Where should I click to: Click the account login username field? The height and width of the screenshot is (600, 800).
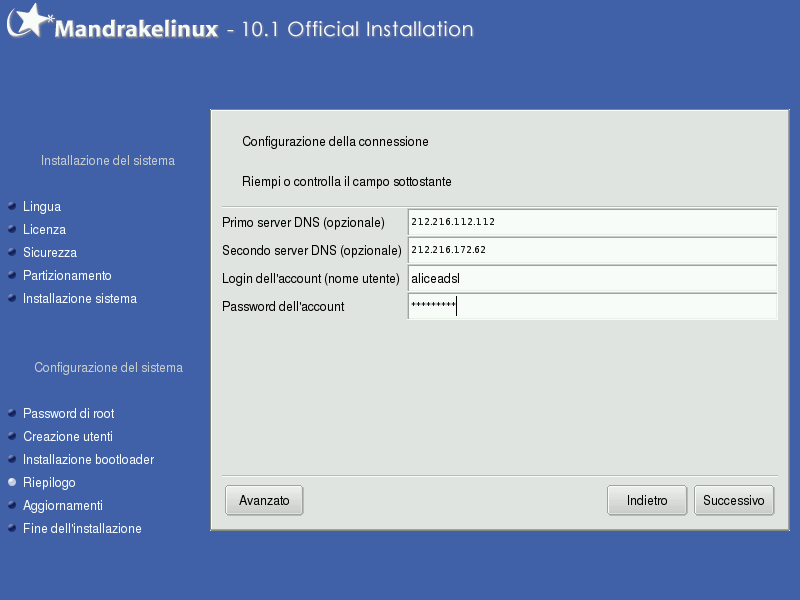(592, 278)
